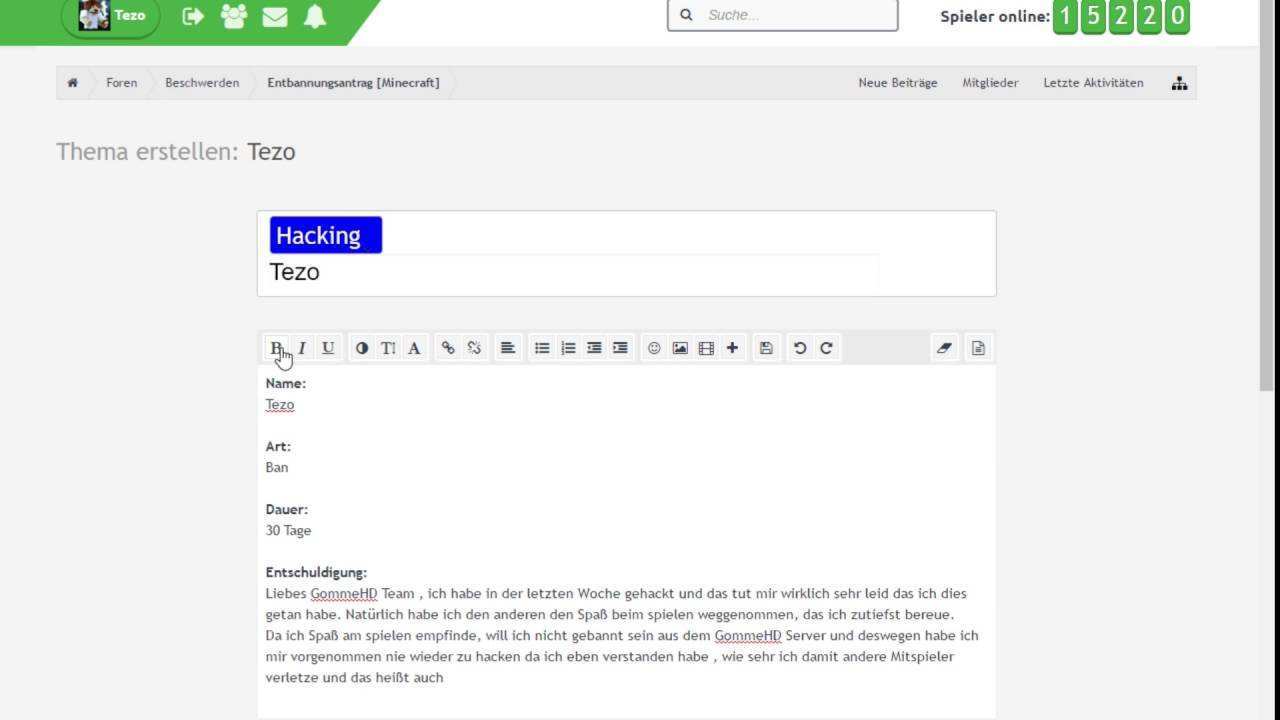1280x720 pixels.
Task: Toggle bold formatting in the editor
Action: coord(276,348)
